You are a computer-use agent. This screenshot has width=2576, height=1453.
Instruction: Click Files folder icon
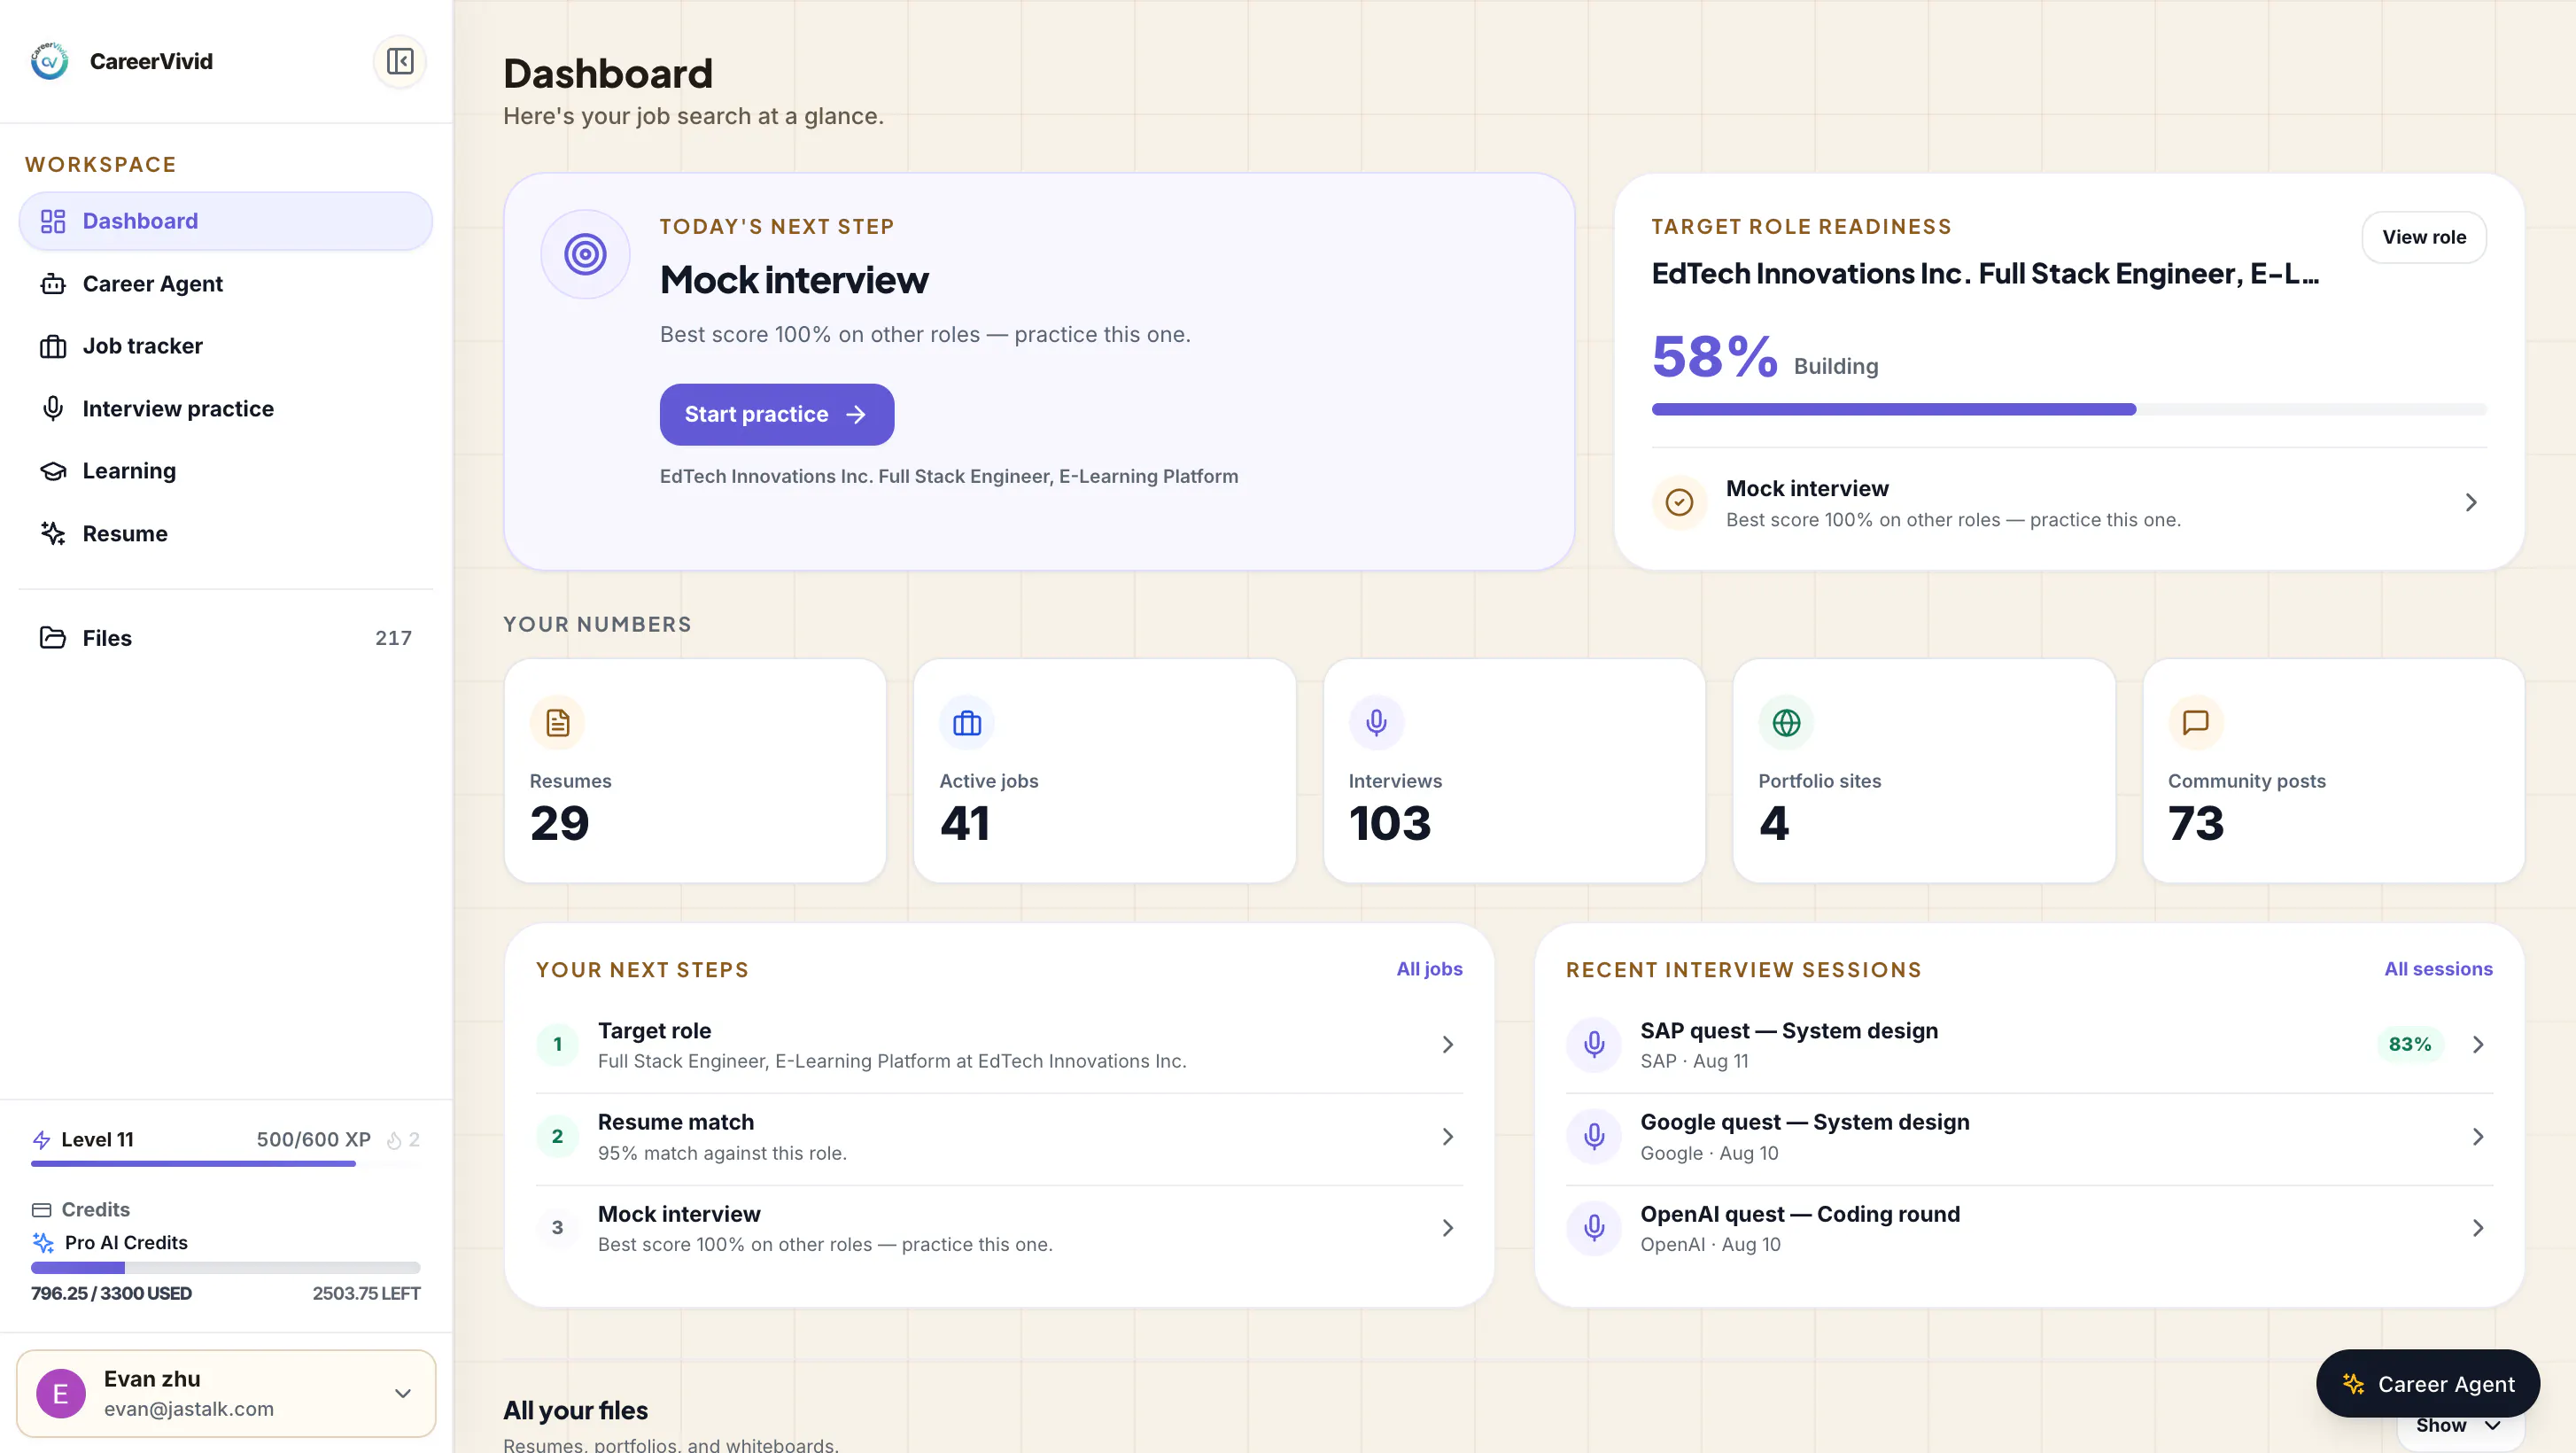coord(53,638)
